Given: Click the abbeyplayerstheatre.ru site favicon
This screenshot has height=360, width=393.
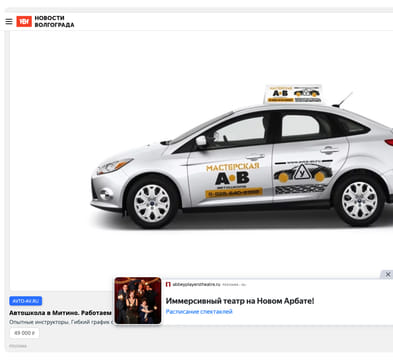Looking at the screenshot, I should click(x=168, y=284).
